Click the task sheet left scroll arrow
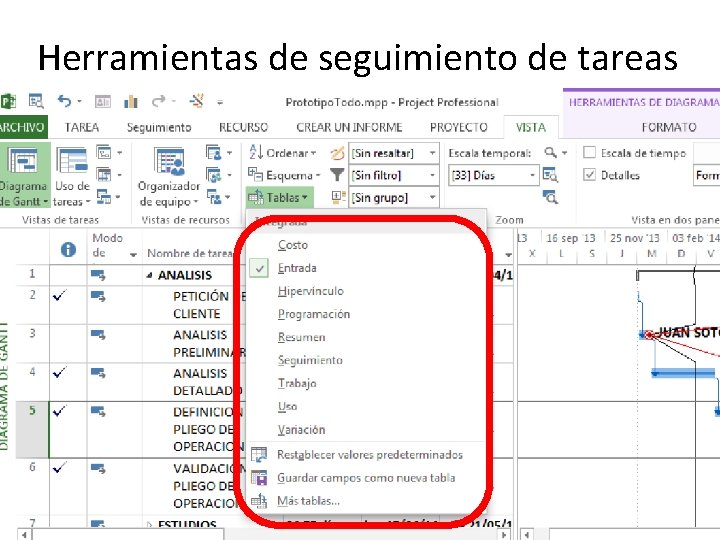Image resolution: width=720 pixels, height=540 pixels. (x=24, y=534)
